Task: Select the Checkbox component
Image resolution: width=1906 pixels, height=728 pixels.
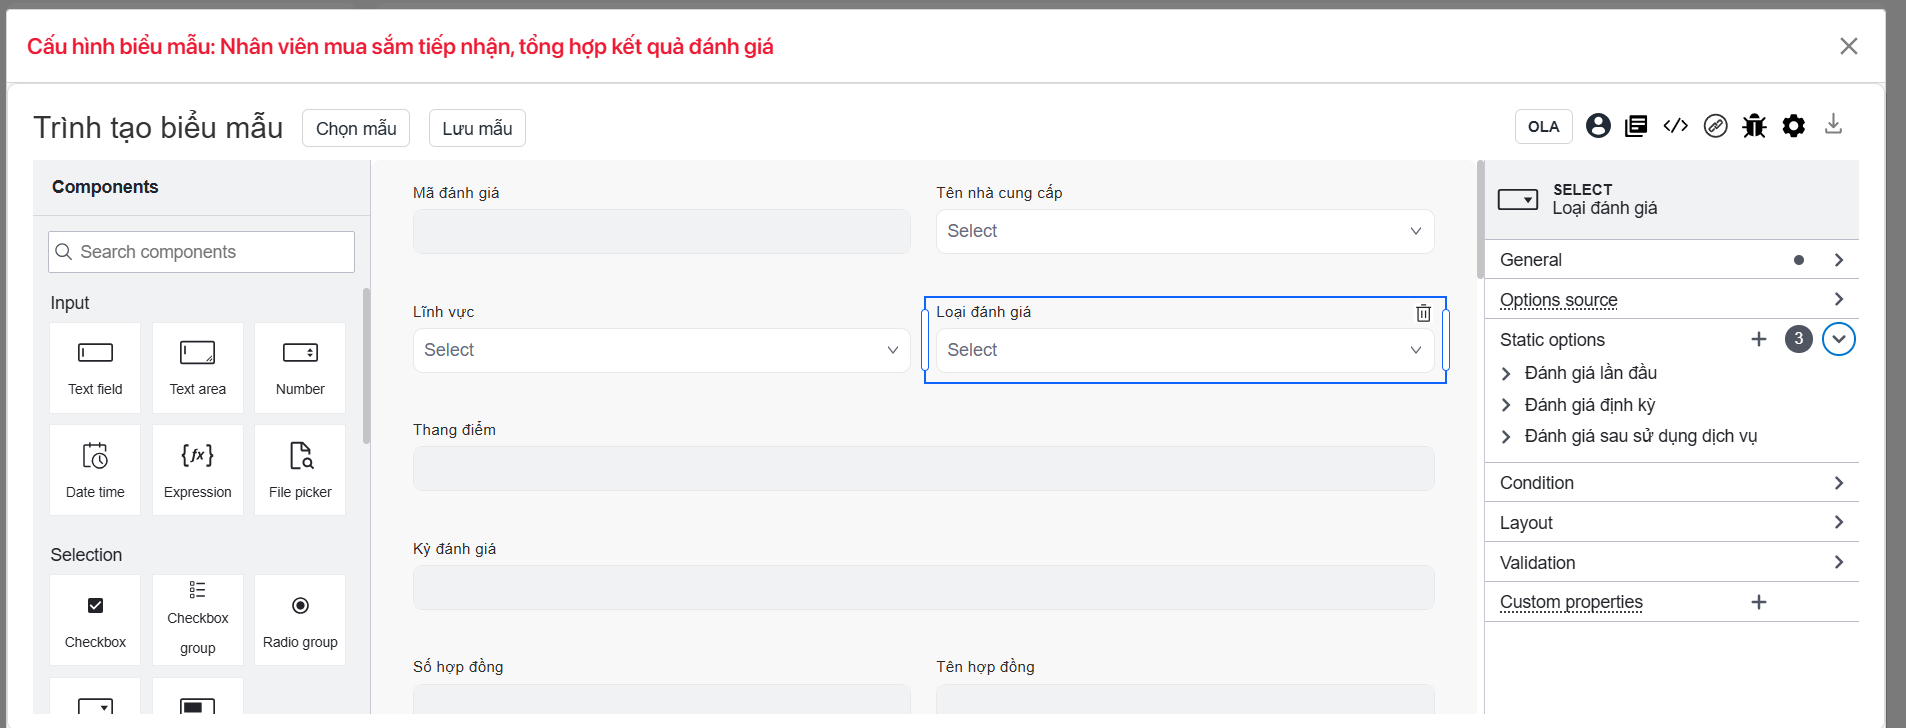Action: (95, 620)
